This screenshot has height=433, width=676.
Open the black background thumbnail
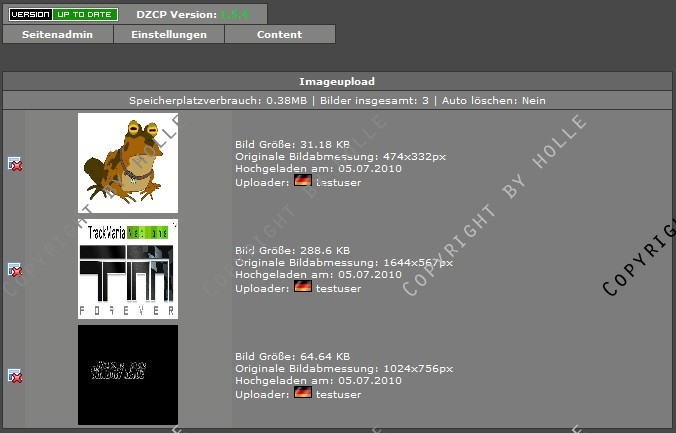(128, 375)
